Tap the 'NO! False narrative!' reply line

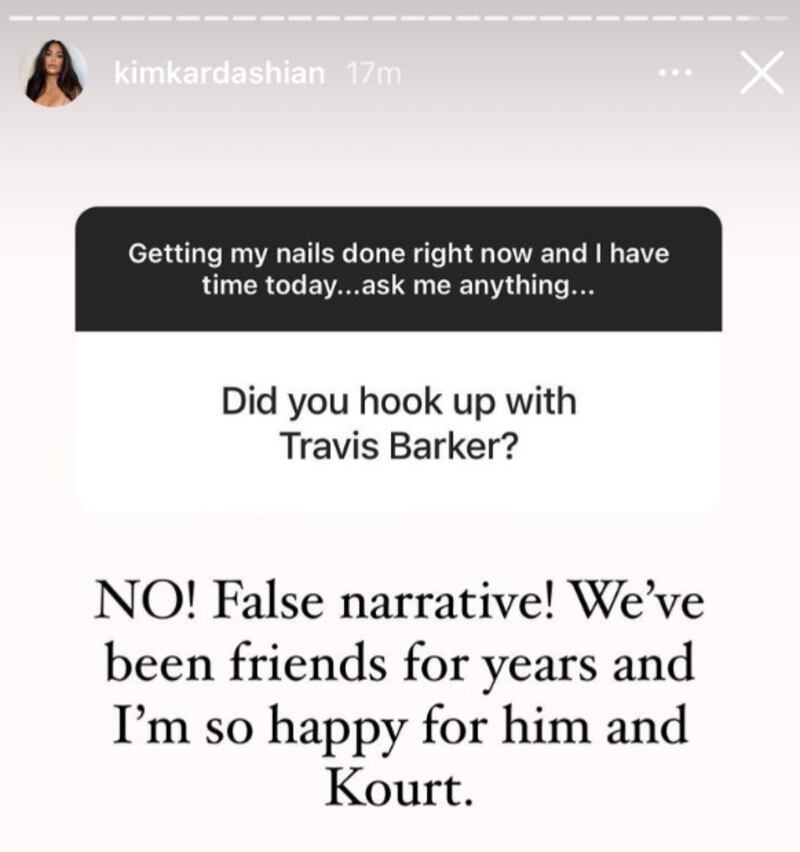point(324,600)
